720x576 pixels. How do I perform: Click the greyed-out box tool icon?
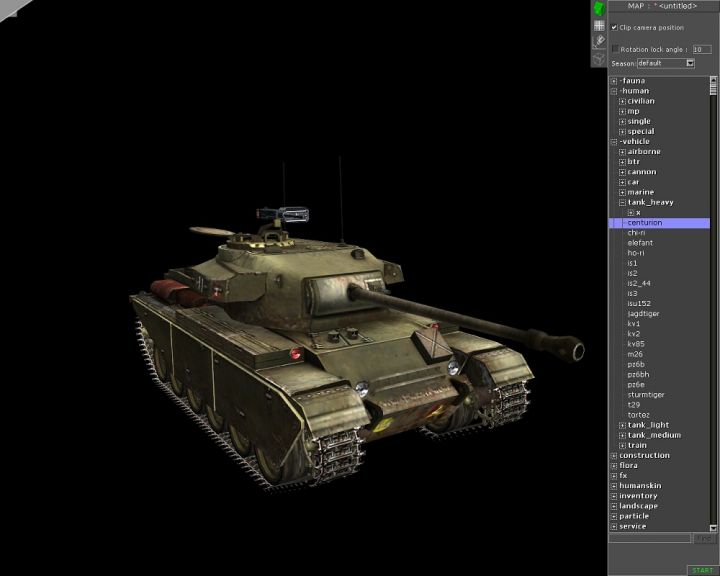point(600,58)
